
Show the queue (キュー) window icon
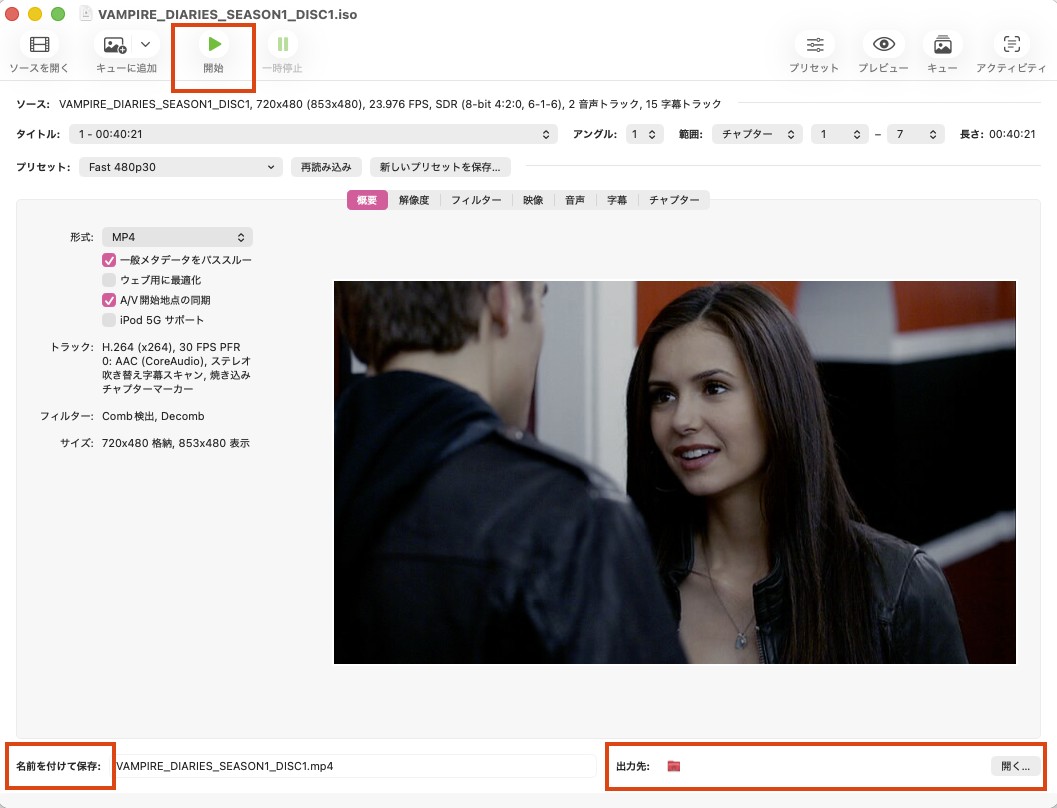942,44
